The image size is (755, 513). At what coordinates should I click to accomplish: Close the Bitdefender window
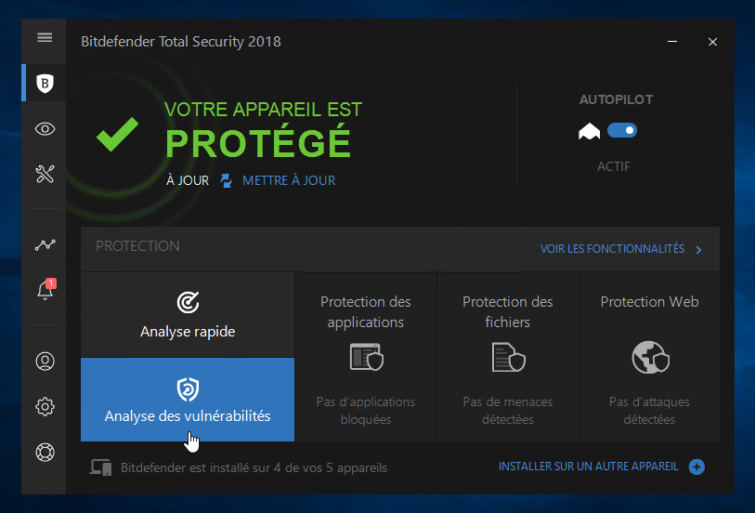pyautogui.click(x=713, y=42)
